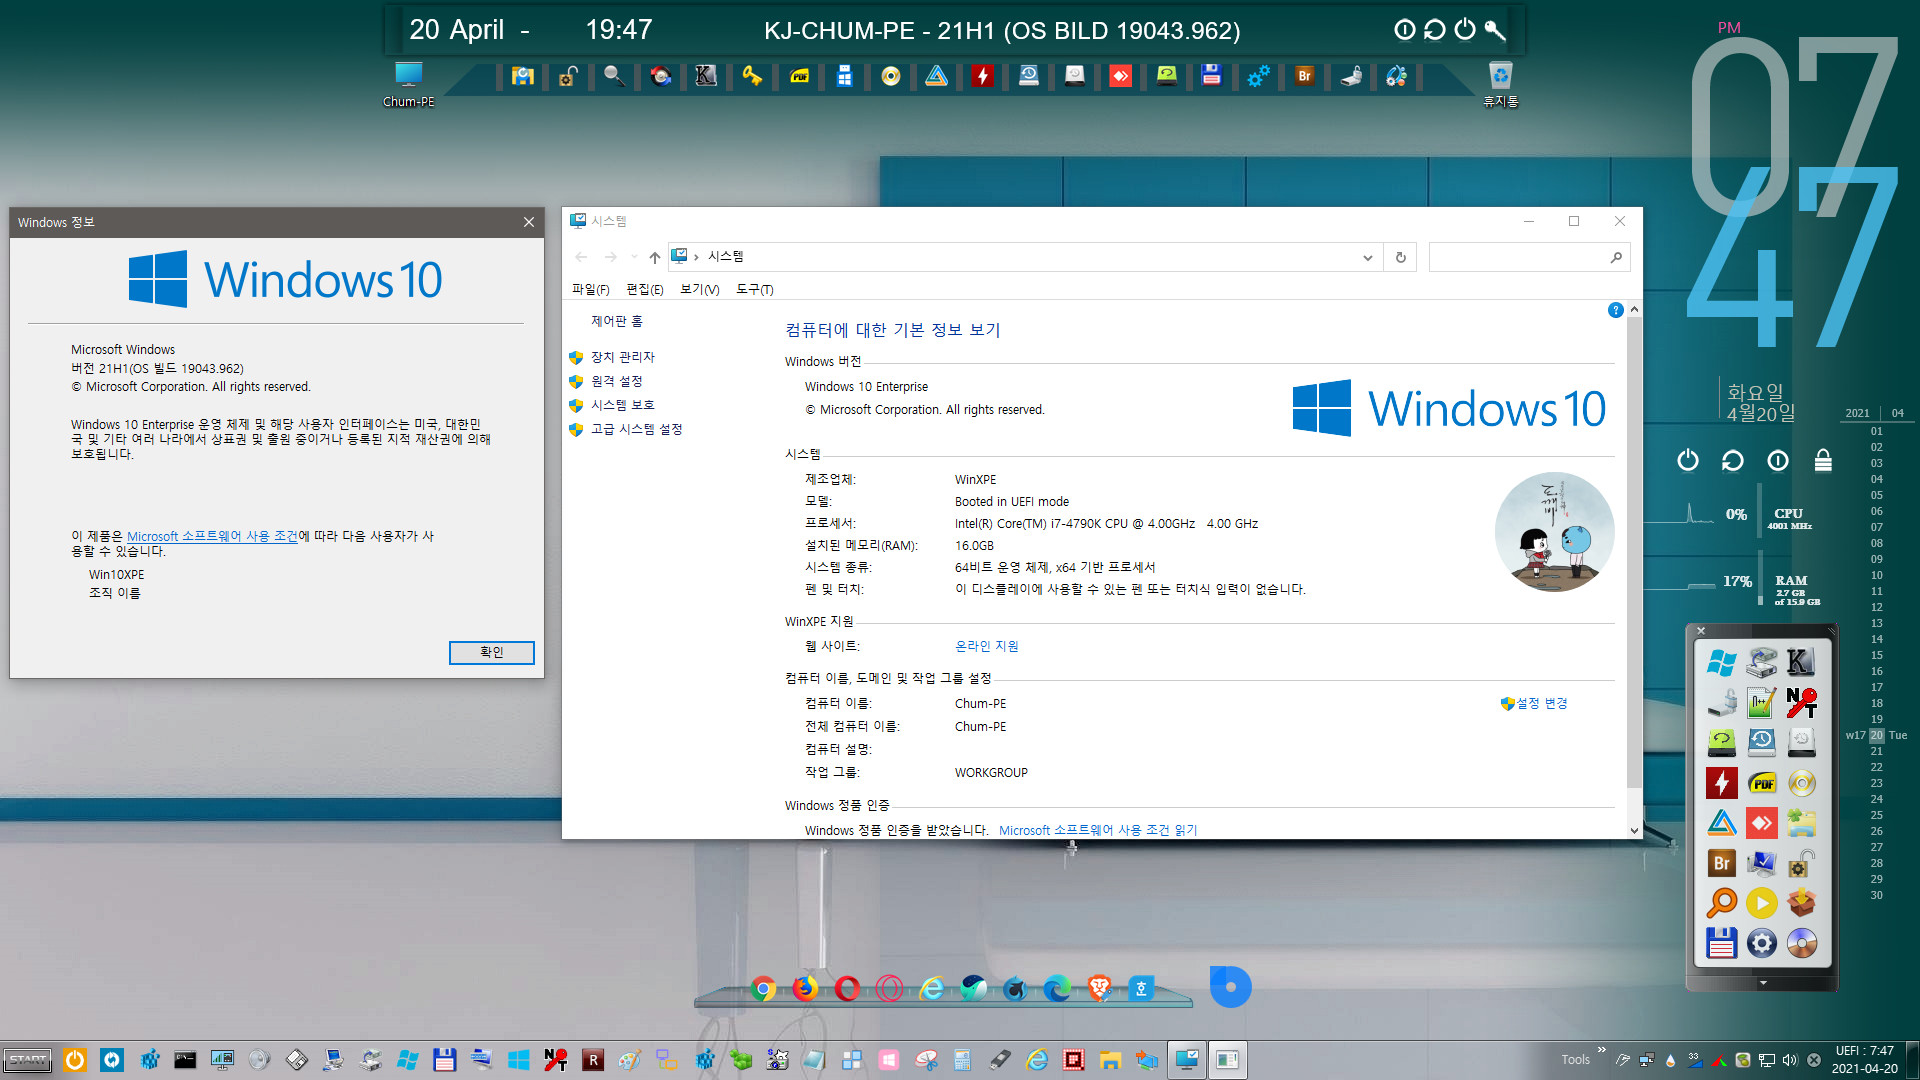This screenshot has width=1920, height=1080.
Task: Click the START button on taskbar
Action: click(x=27, y=1060)
